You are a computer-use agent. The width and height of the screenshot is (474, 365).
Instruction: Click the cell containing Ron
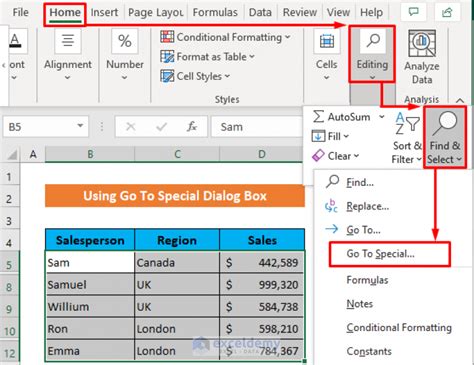[90, 329]
